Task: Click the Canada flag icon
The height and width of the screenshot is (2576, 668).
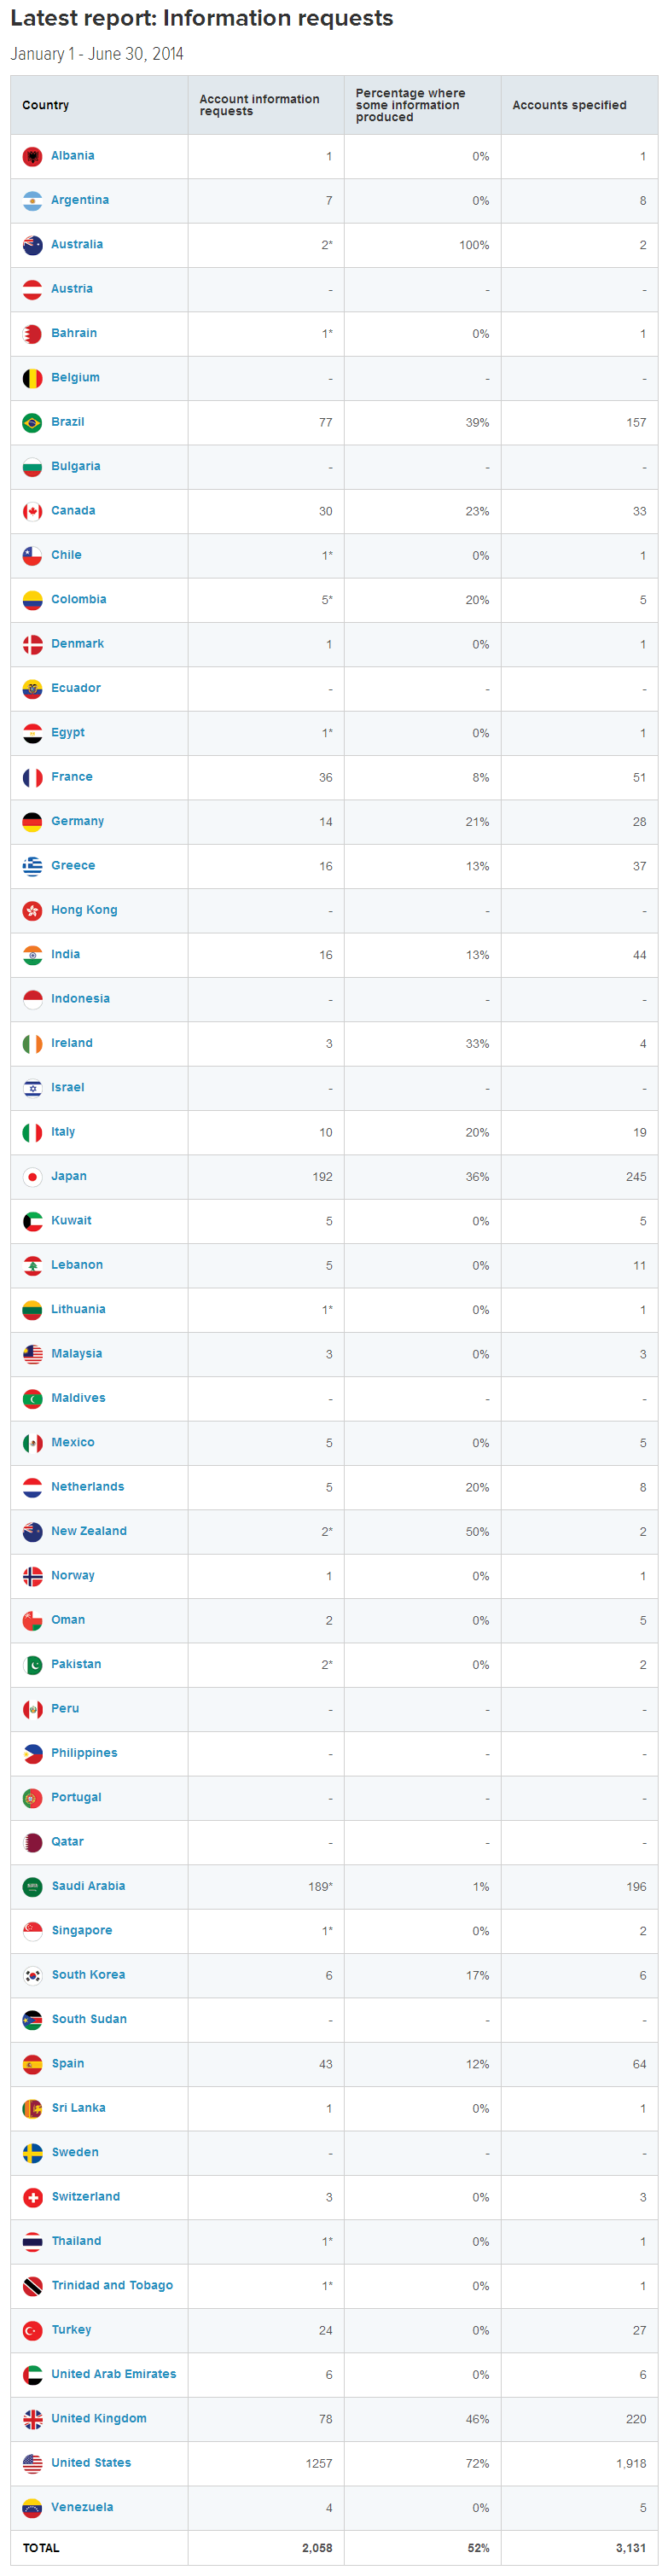Action: tap(32, 511)
